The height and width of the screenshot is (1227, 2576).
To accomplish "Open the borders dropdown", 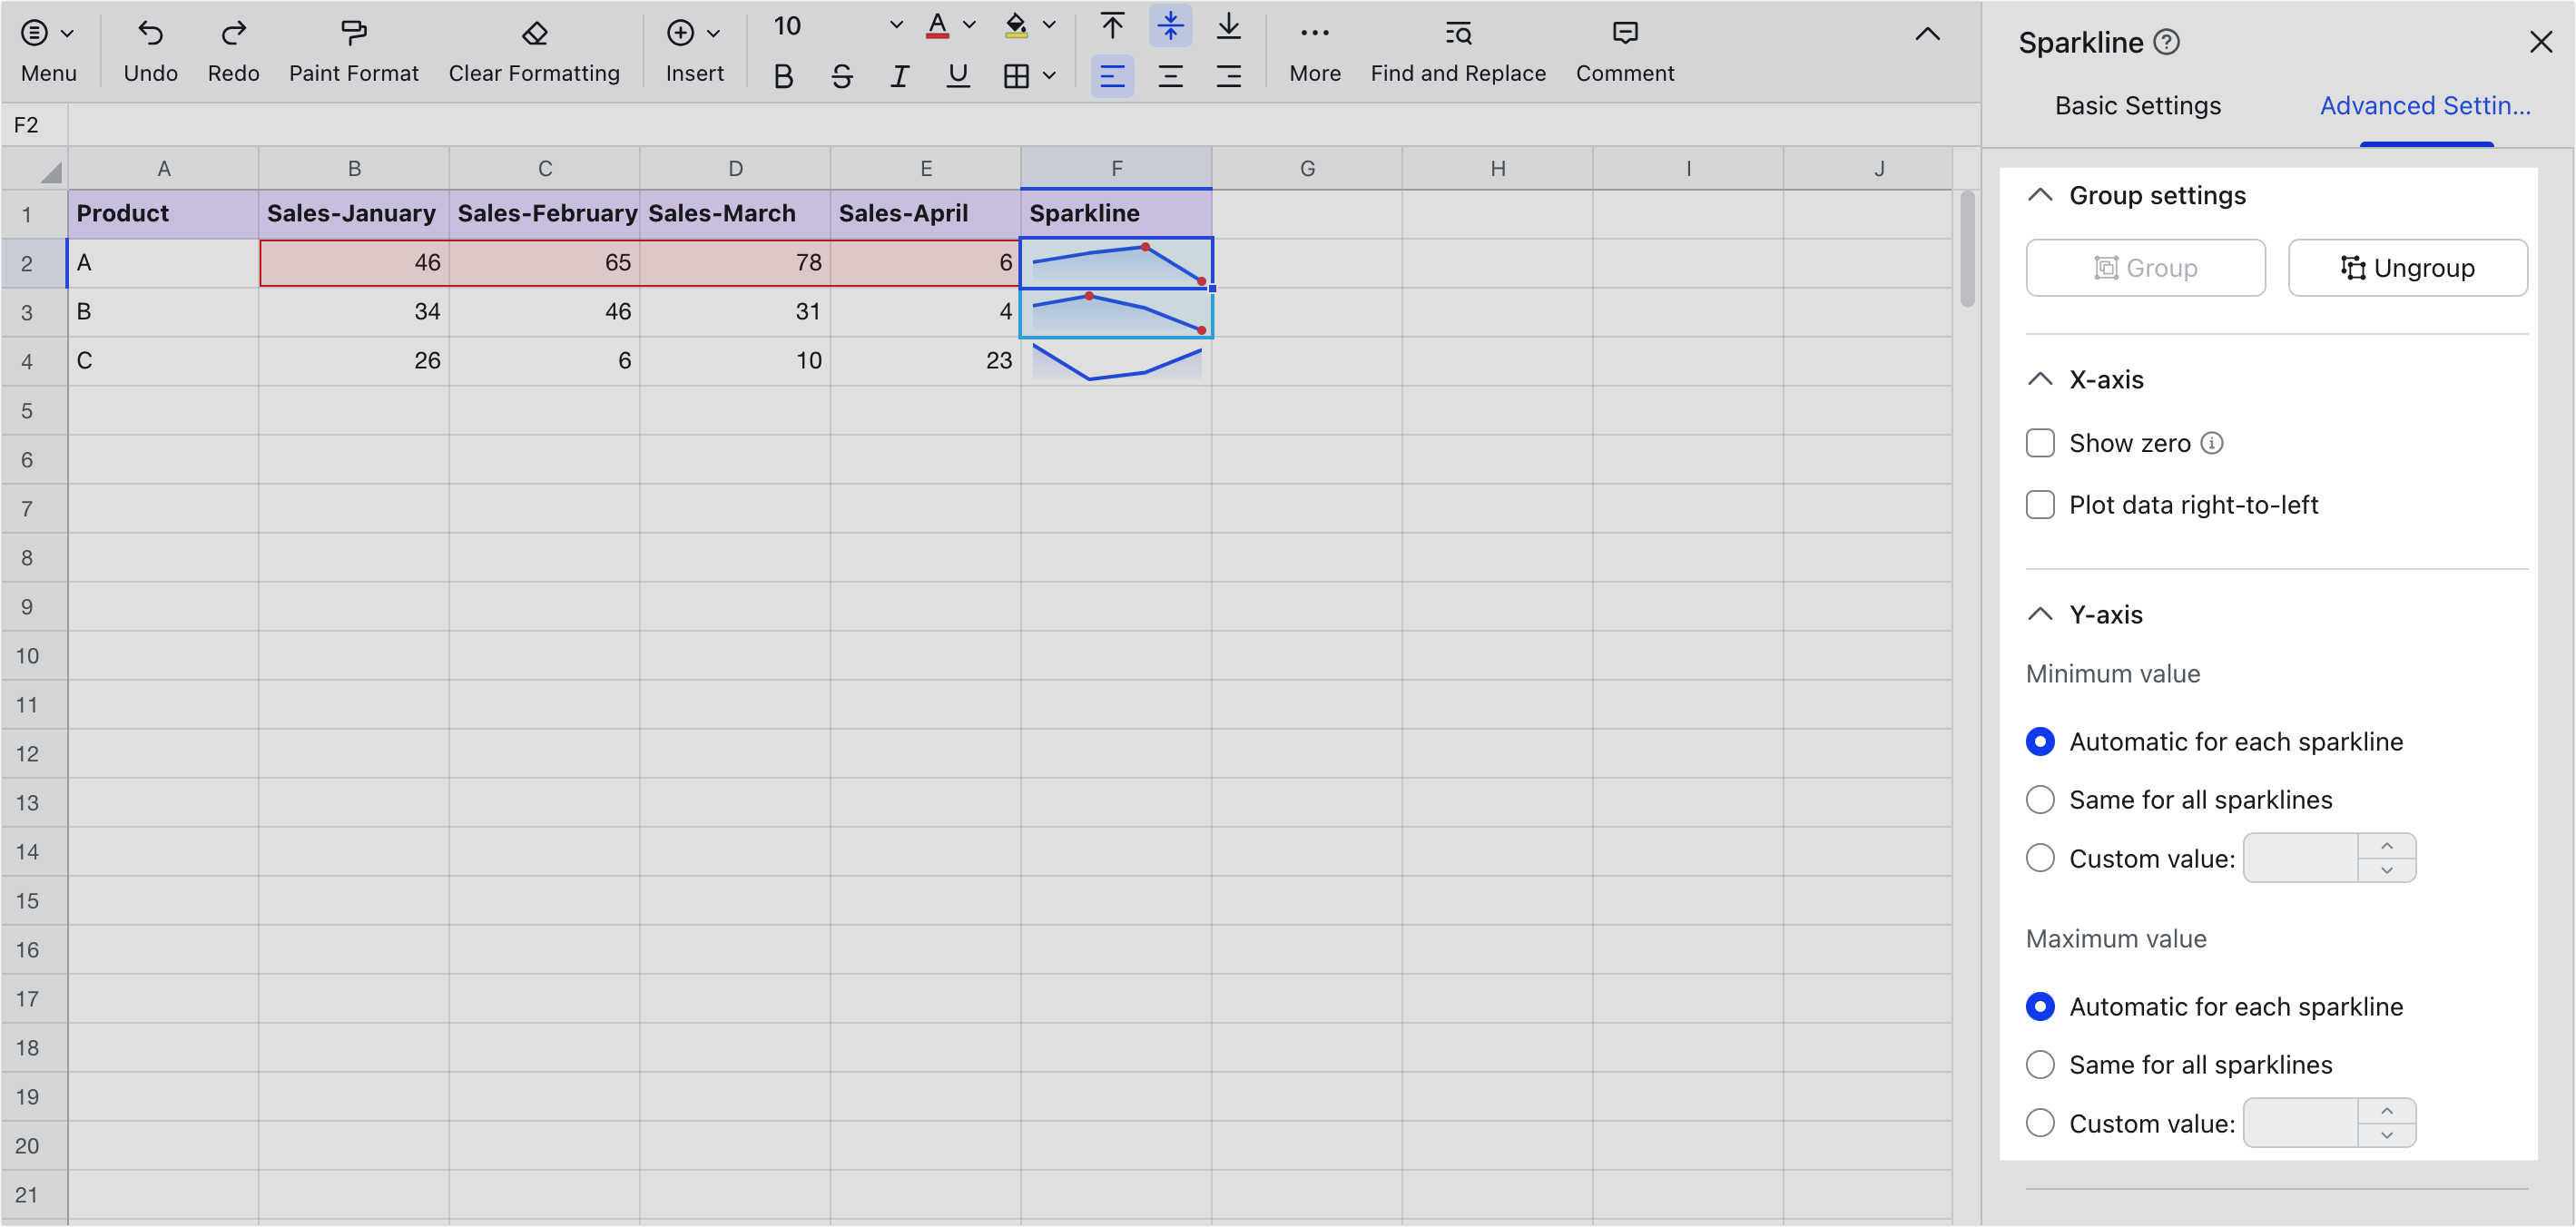I will point(1048,76).
